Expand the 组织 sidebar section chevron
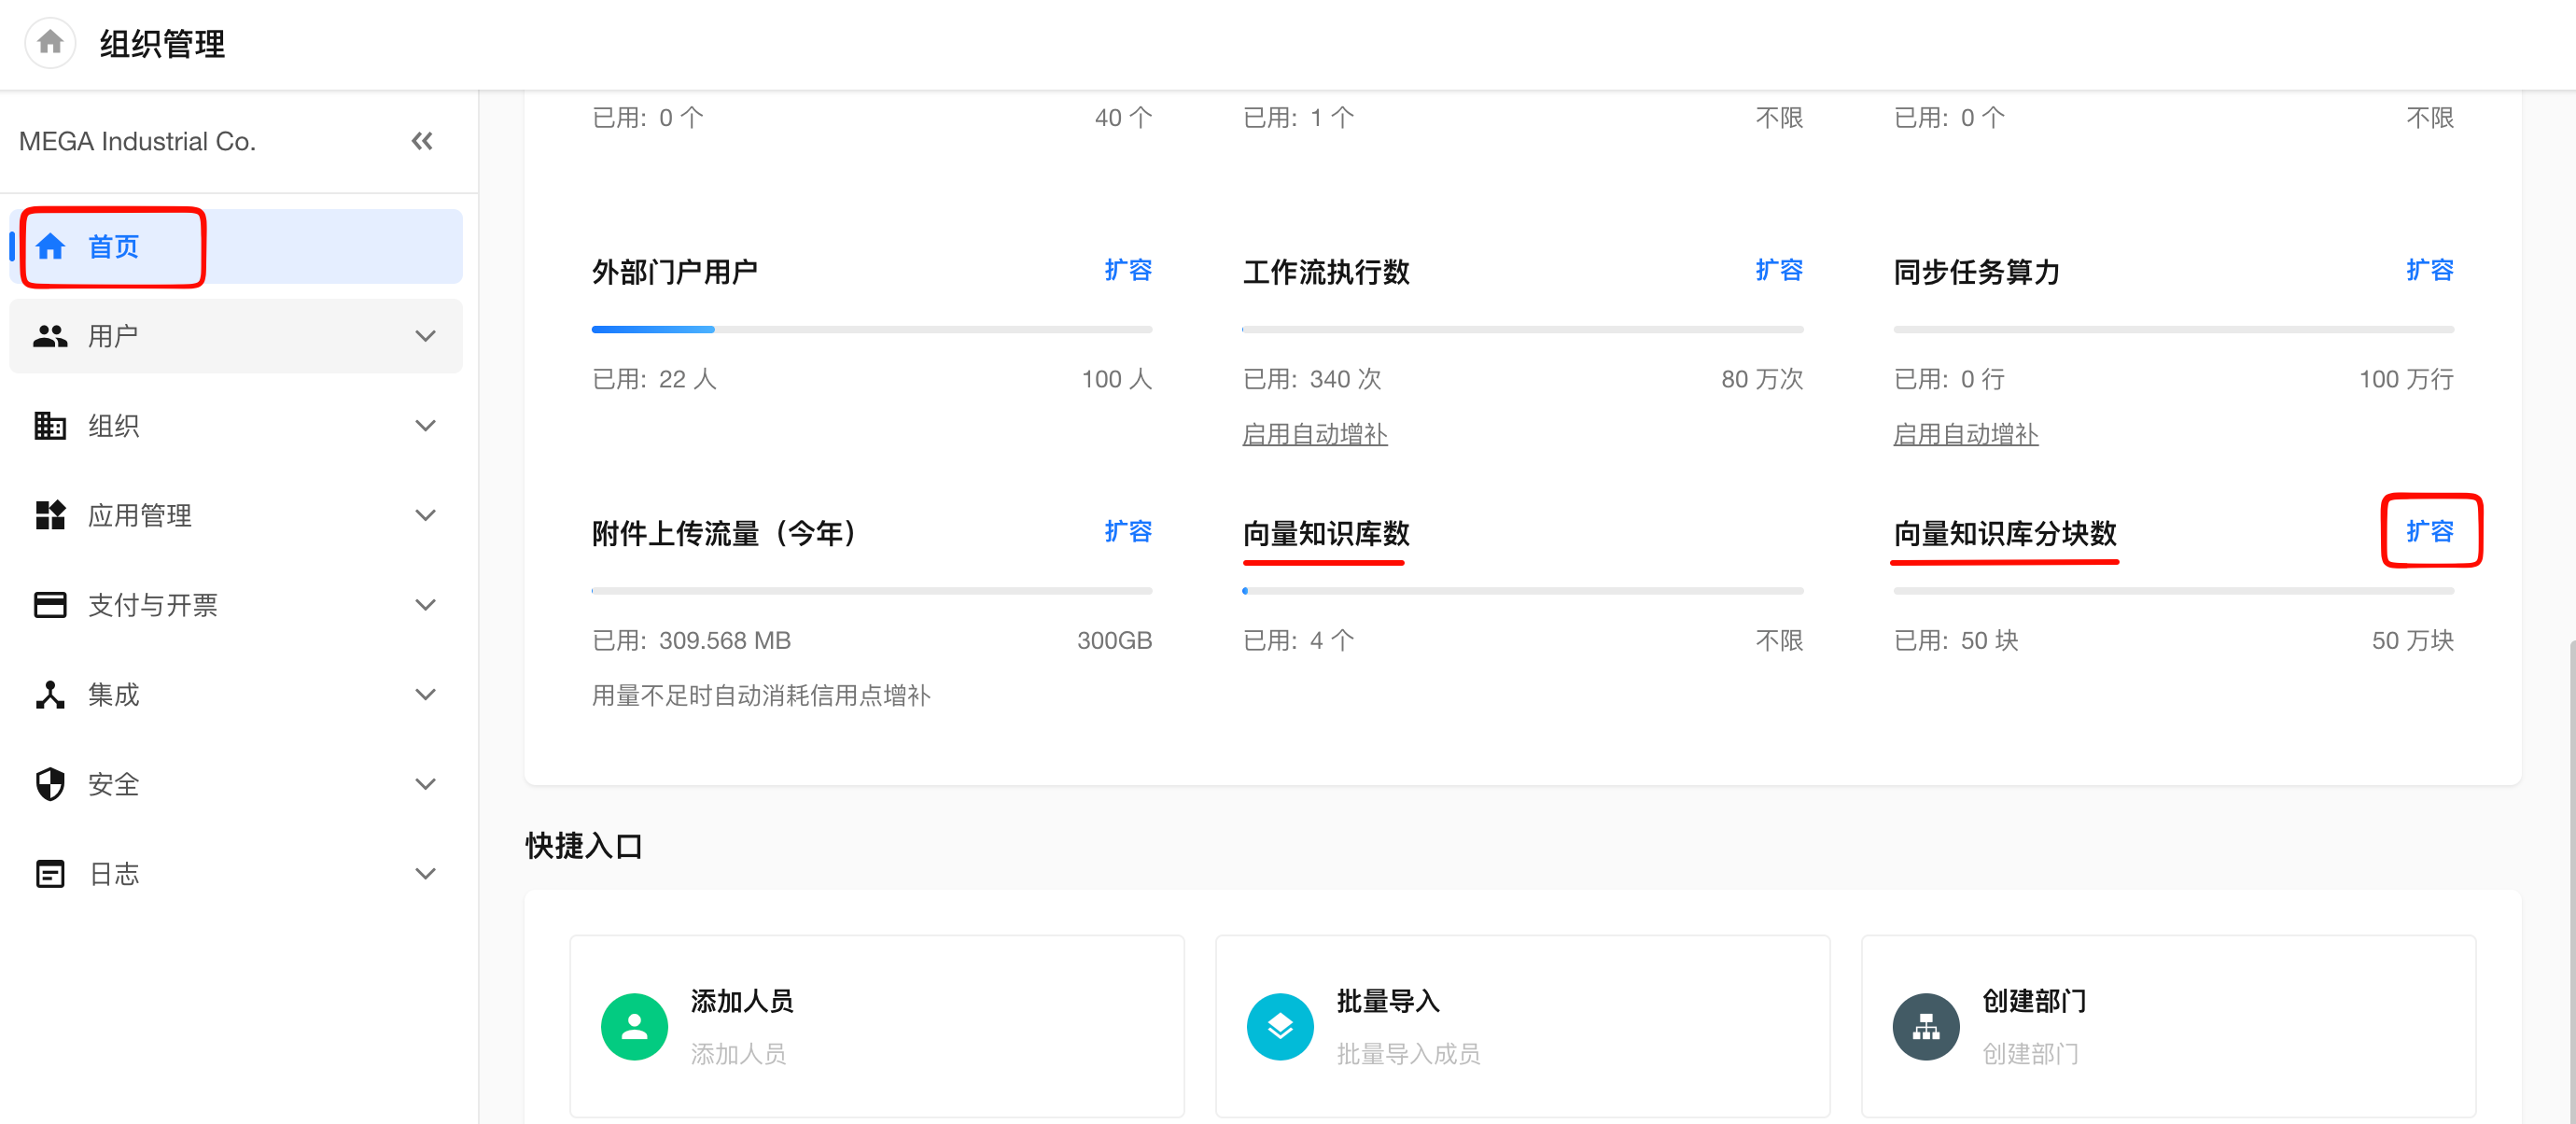Viewport: 2576px width, 1124px height. [425, 426]
